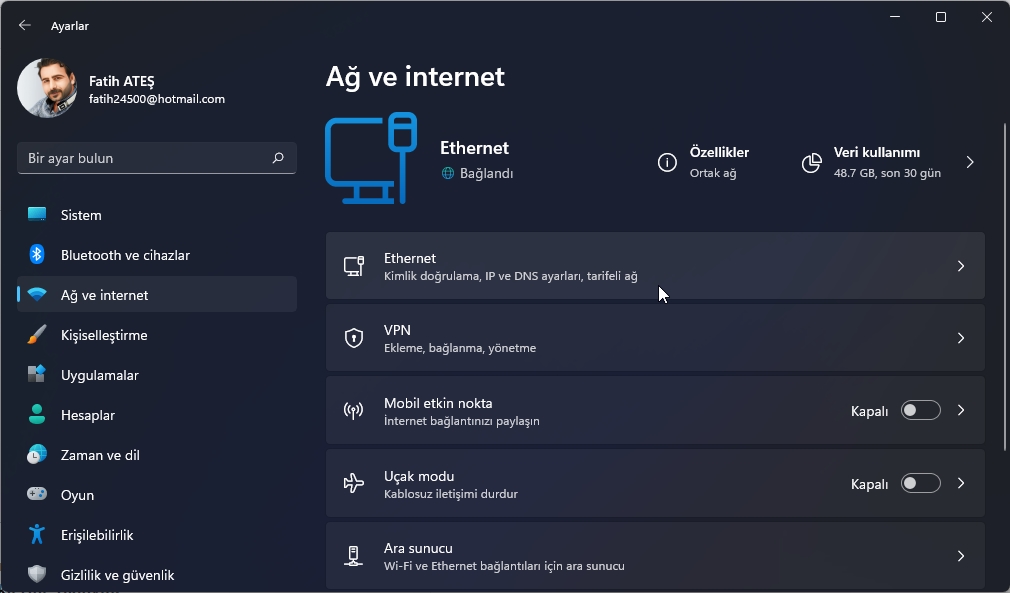1010x593 pixels.
Task: Click the Mobil etkin nokta hotspot icon
Action: point(354,410)
